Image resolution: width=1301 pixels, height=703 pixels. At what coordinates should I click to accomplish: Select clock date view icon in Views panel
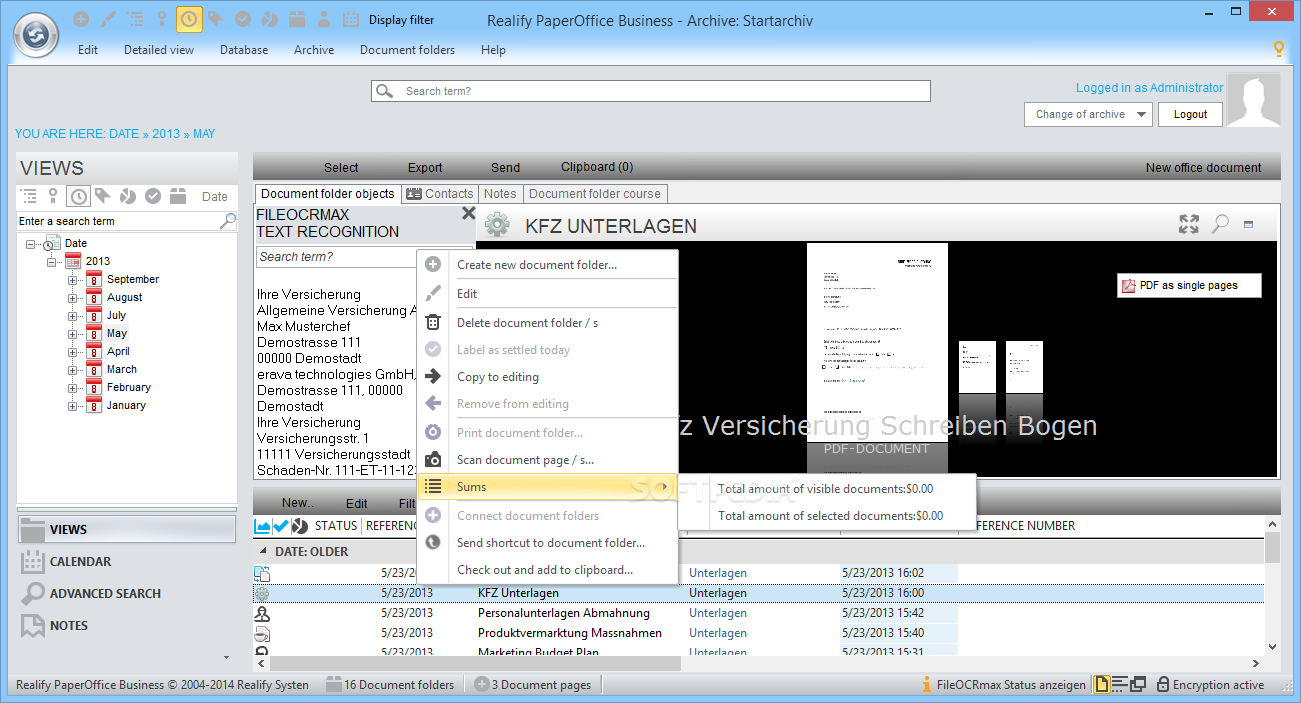[78, 196]
